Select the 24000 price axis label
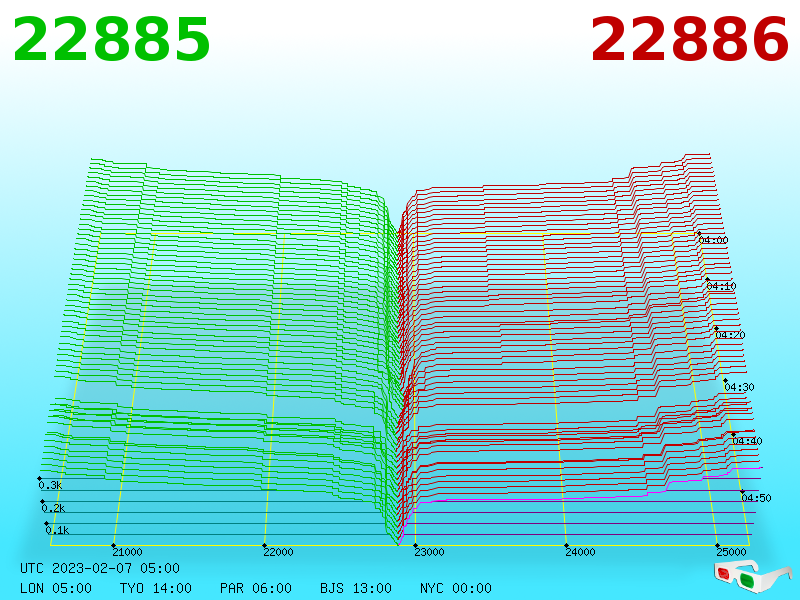 581,552
